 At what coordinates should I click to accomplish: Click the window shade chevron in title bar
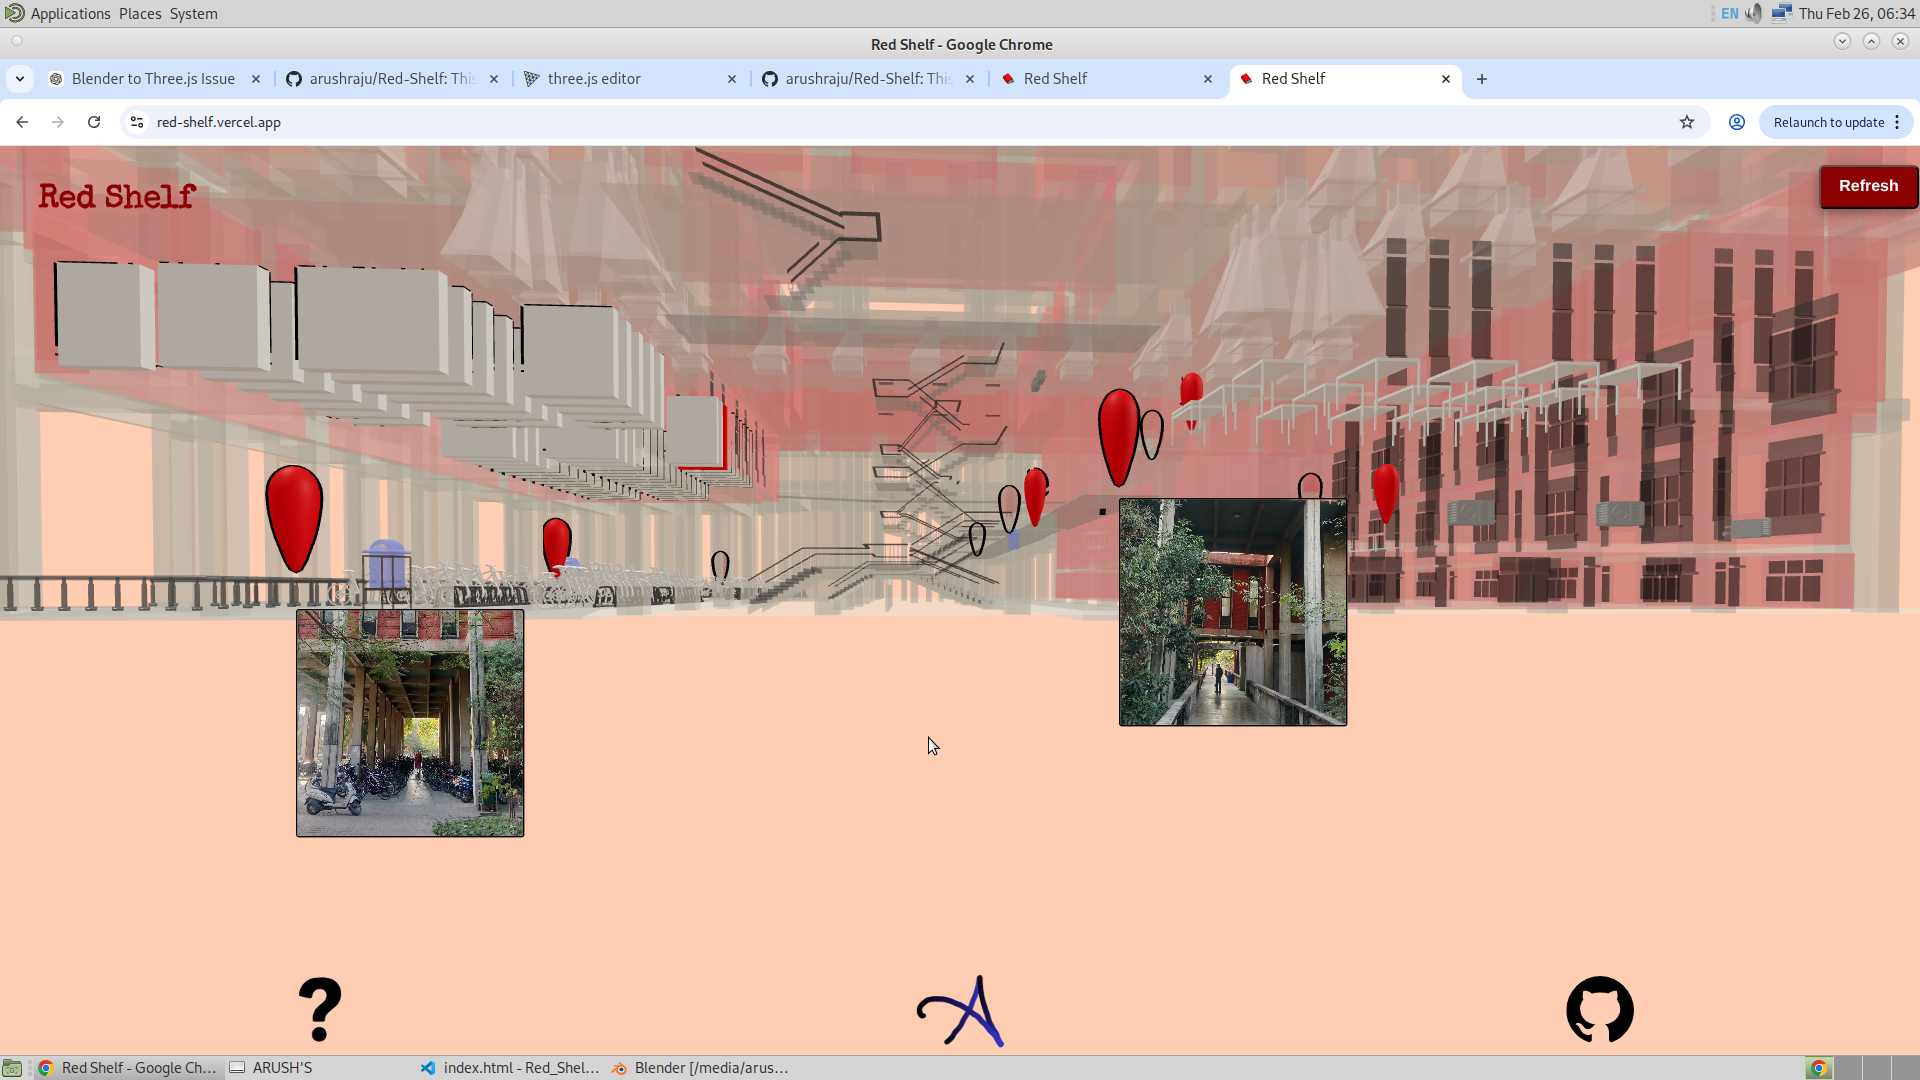1842,41
